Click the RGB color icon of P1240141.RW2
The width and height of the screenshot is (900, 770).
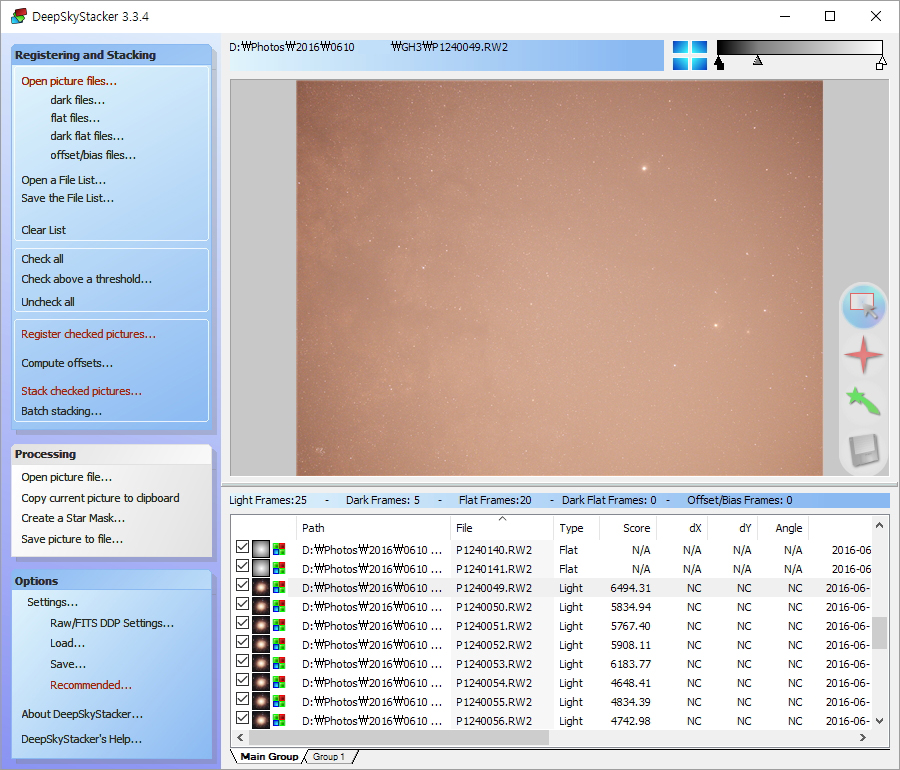click(279, 568)
